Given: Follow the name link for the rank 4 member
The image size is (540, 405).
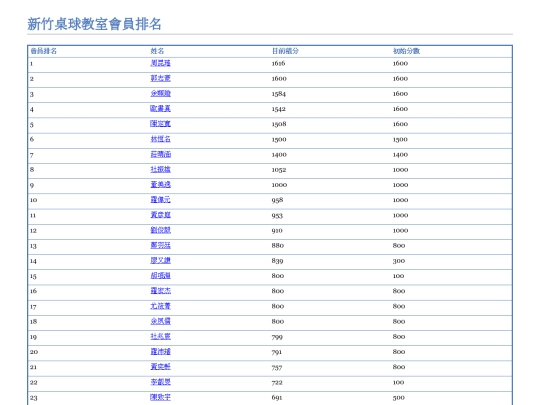Looking at the screenshot, I should tap(160, 109).
